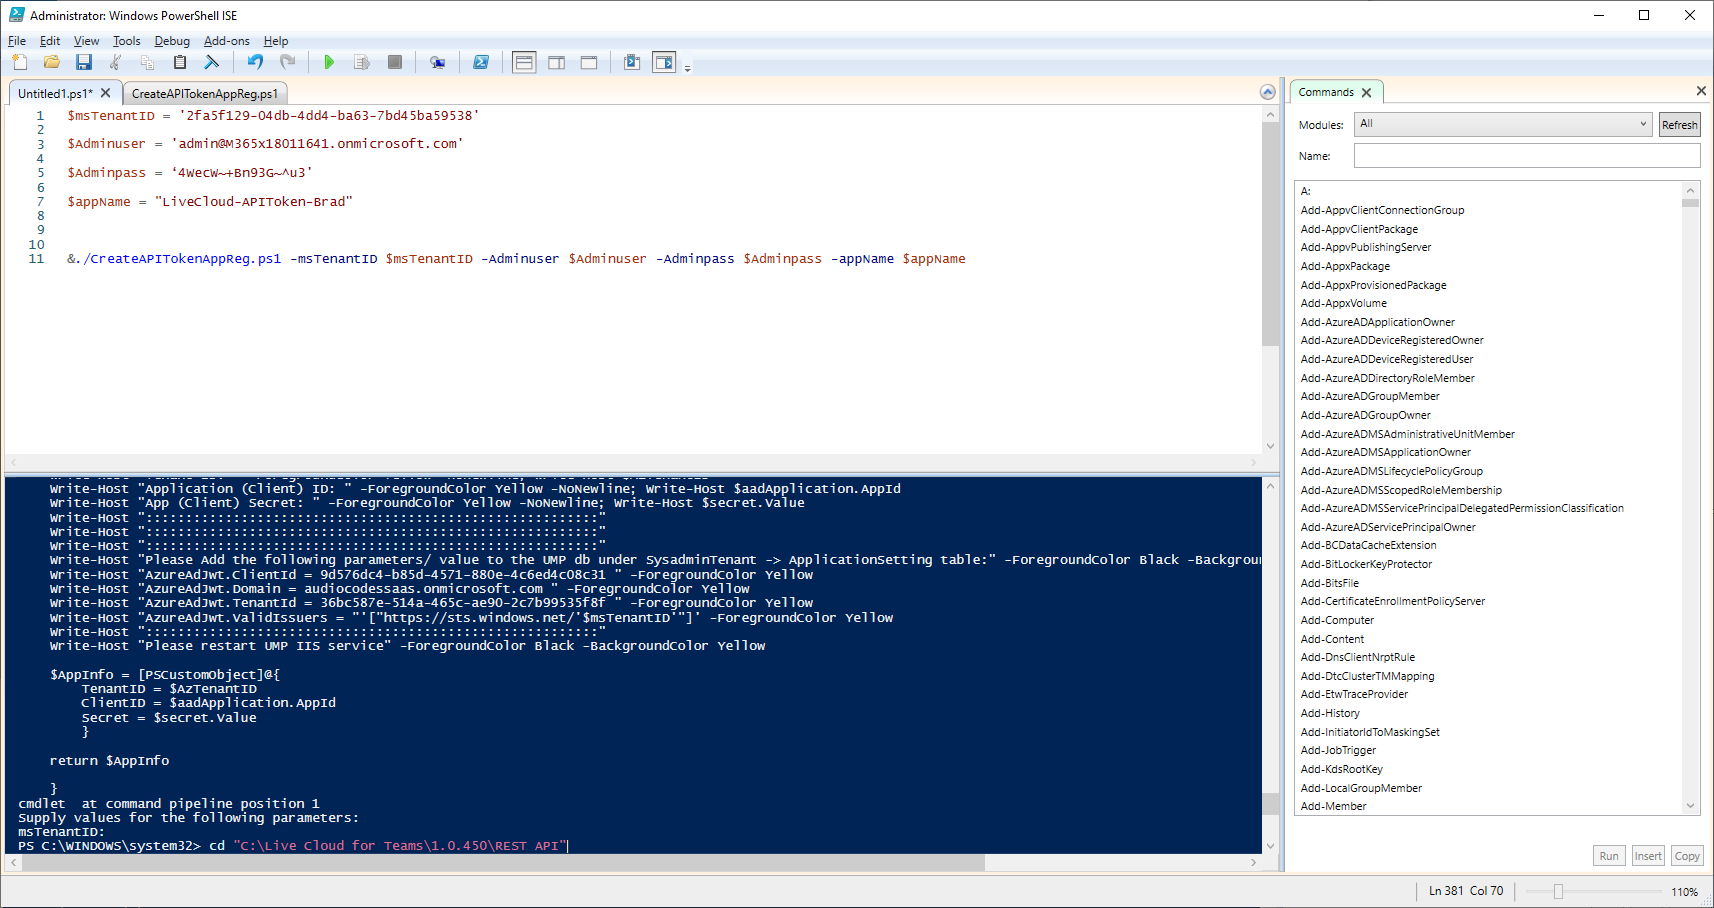Screen dimensions: 1714x908
Task: Click the New Remote PowerShell Tab icon
Action: click(x=437, y=62)
